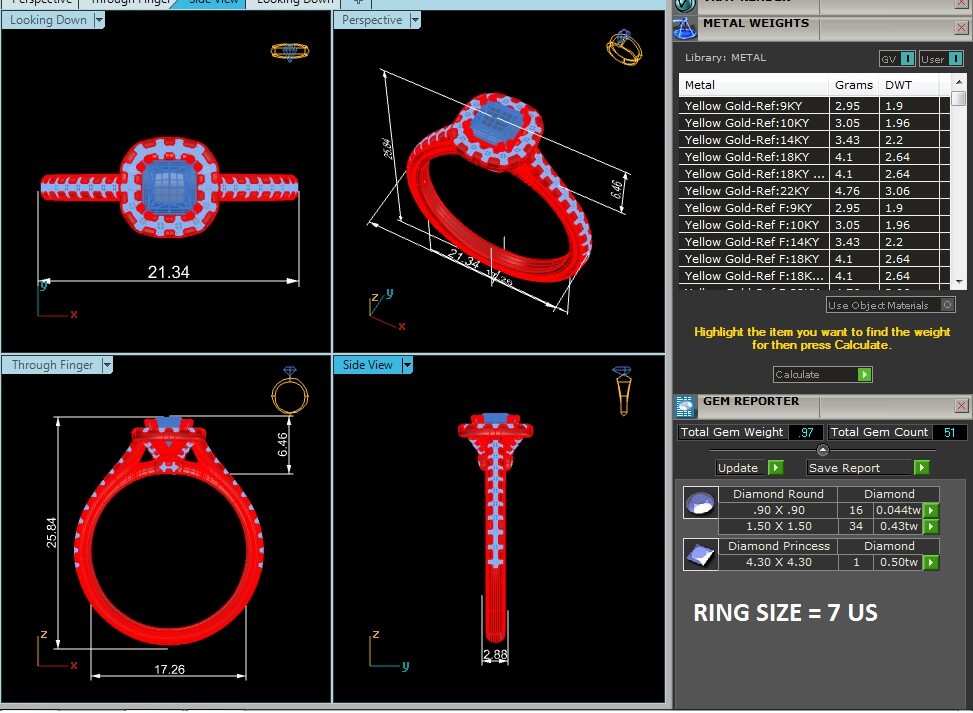The width and height of the screenshot is (973, 713).
Task: Click the Diamond Round gem thumbnail
Action: tap(700, 503)
